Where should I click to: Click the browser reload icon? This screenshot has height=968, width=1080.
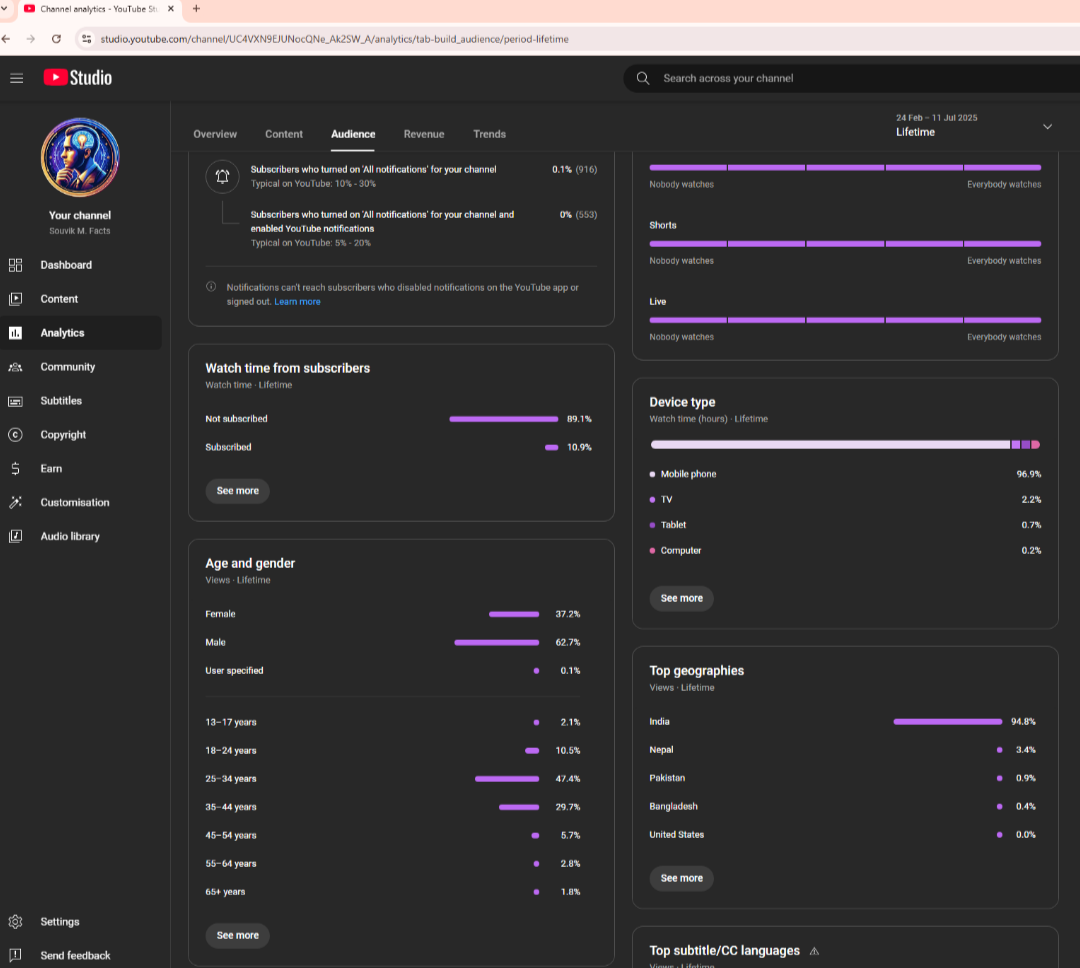click(56, 39)
